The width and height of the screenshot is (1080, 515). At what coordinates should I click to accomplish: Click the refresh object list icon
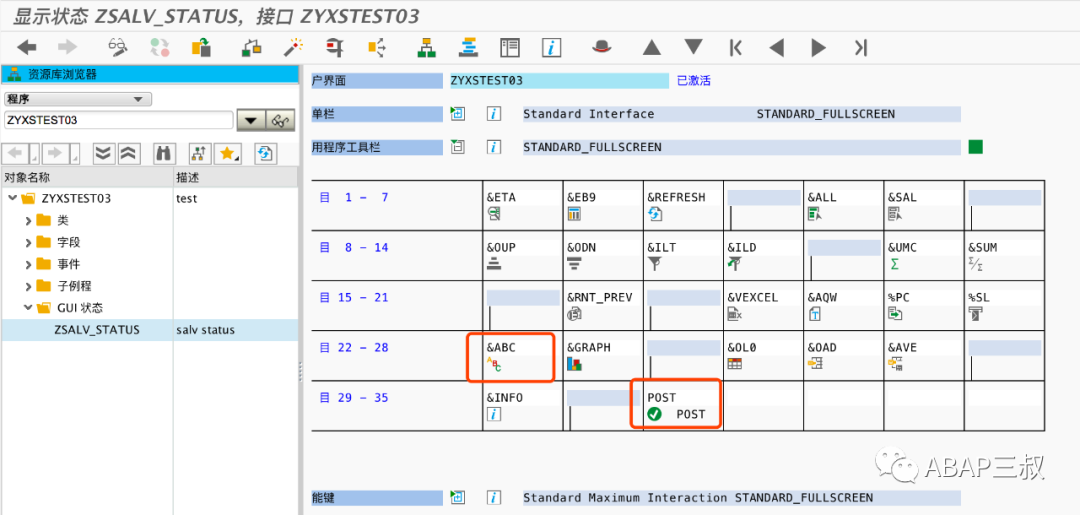pos(266,154)
